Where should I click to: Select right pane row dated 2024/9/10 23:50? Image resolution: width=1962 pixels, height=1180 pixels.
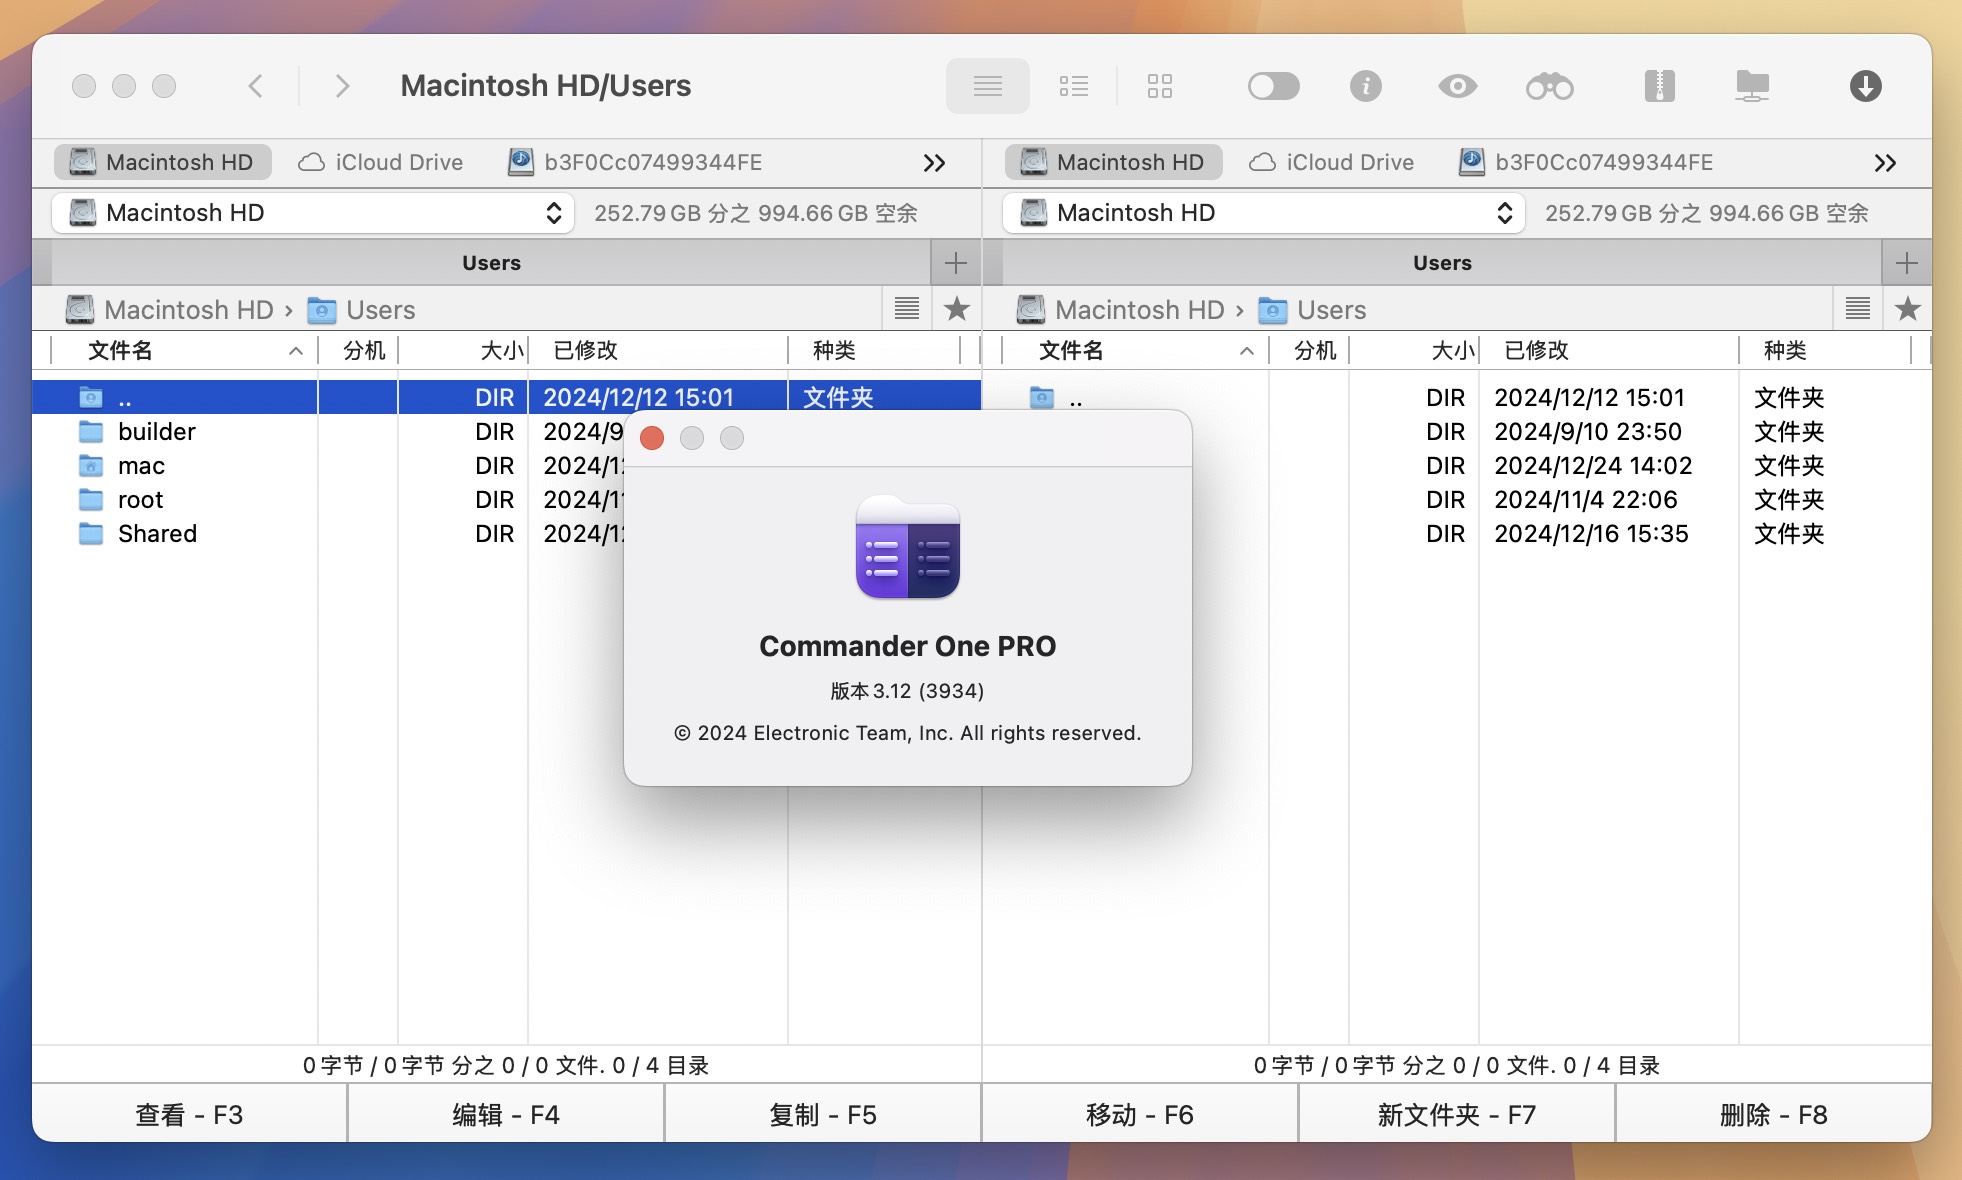1457,431
